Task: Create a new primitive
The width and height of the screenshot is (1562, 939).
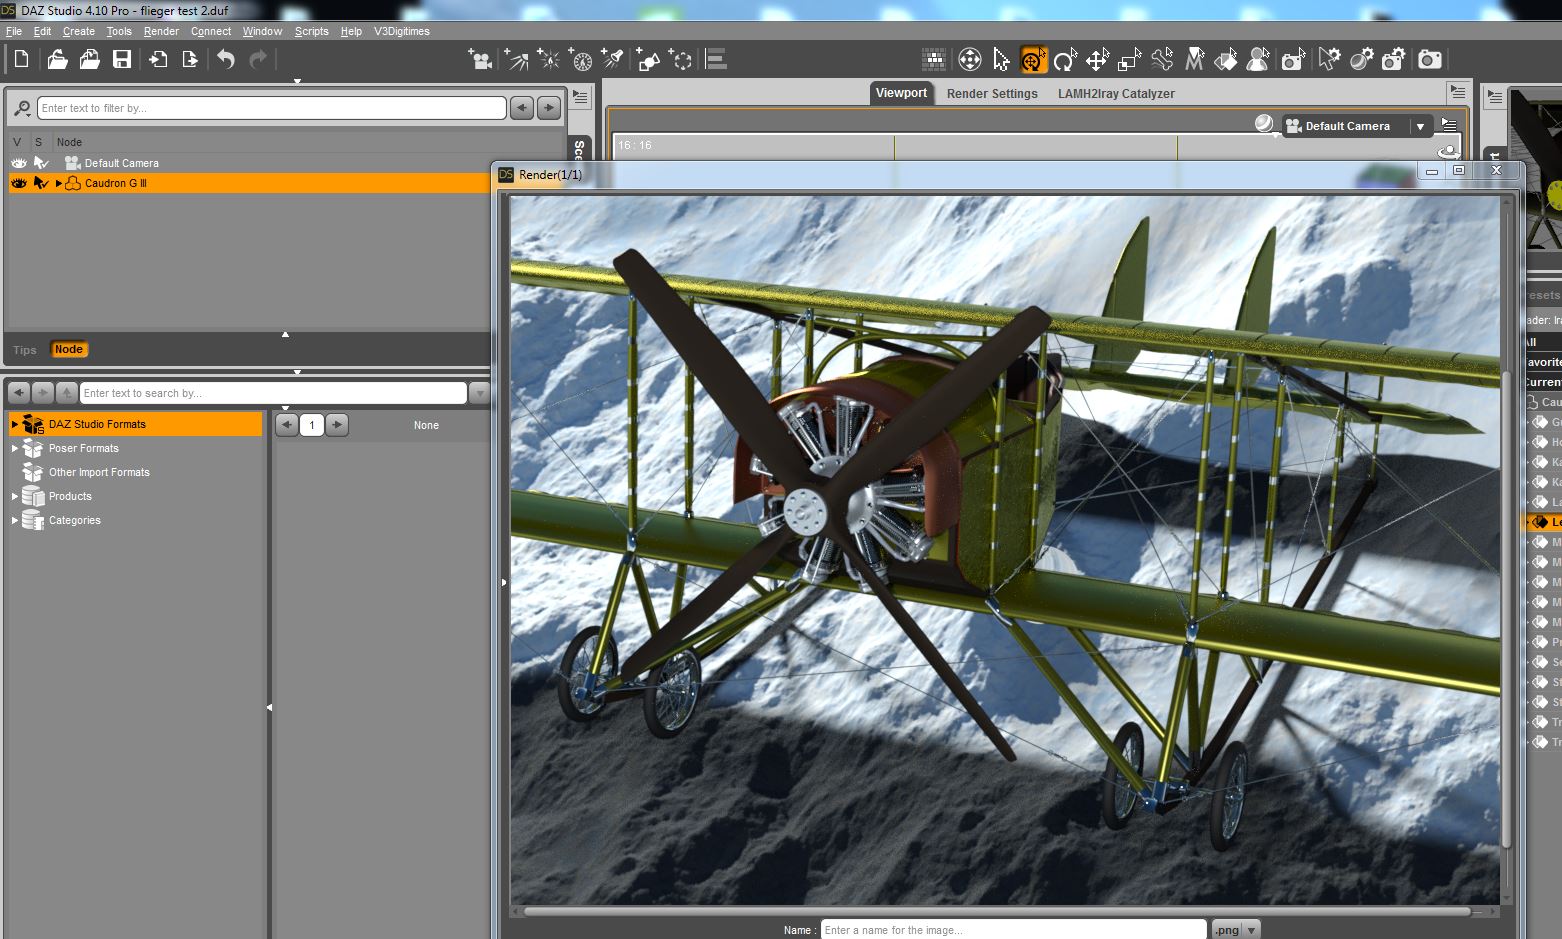Action: point(649,60)
